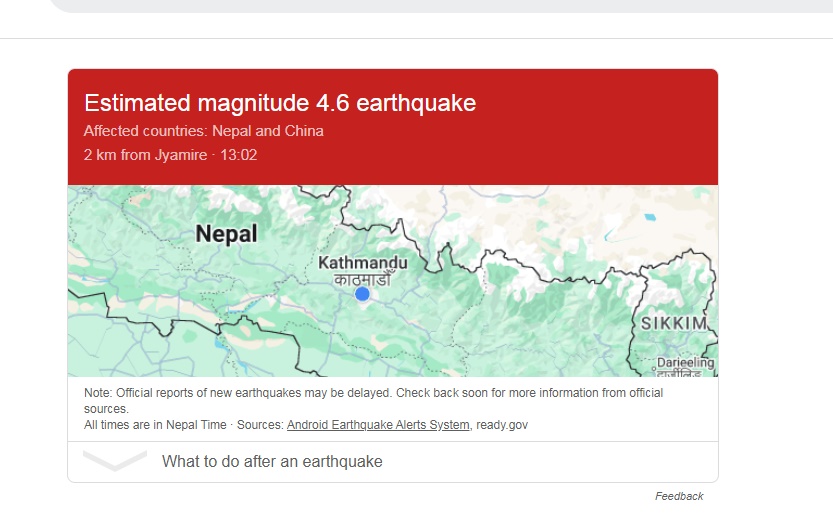Click the 'Estimated magnitude 4.6 earthquake' heading
This screenshot has height=525, width=833.
point(280,103)
